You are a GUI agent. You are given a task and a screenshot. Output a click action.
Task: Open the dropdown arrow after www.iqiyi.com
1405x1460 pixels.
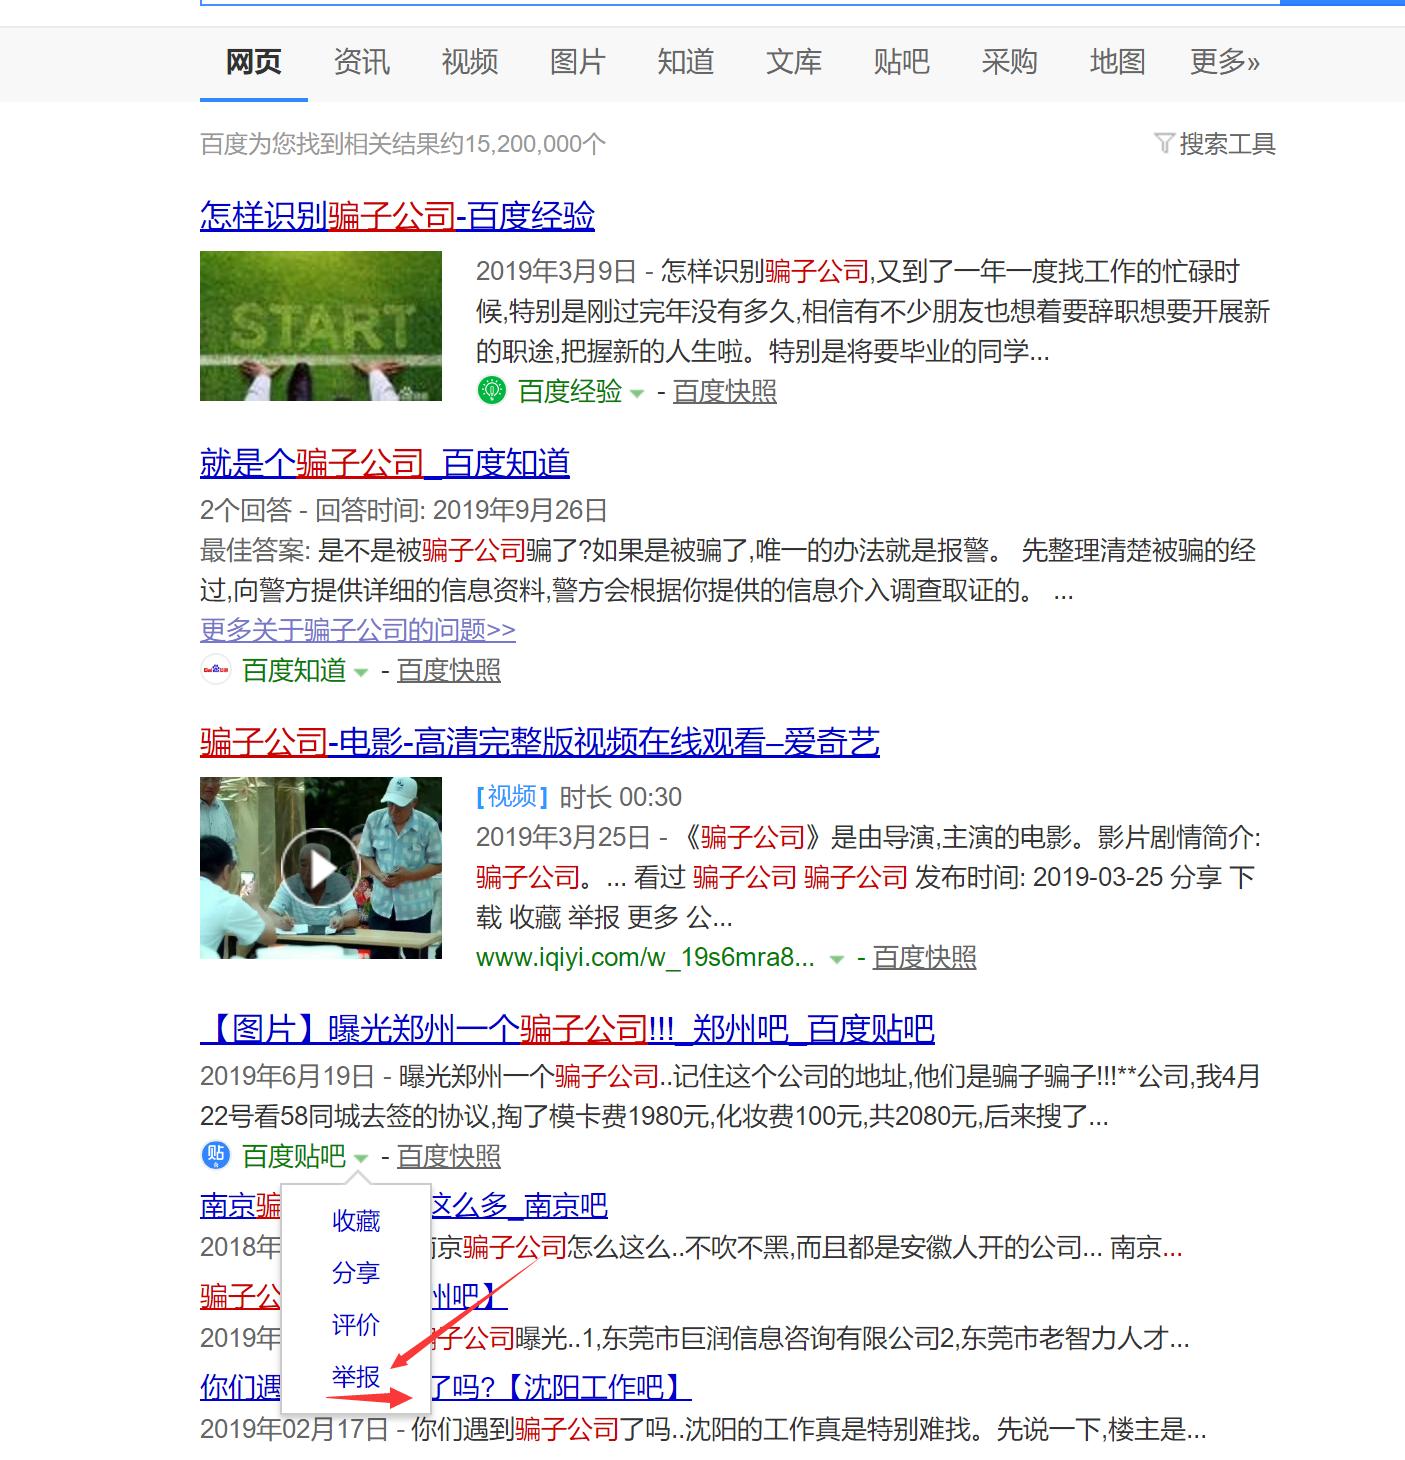click(835, 958)
